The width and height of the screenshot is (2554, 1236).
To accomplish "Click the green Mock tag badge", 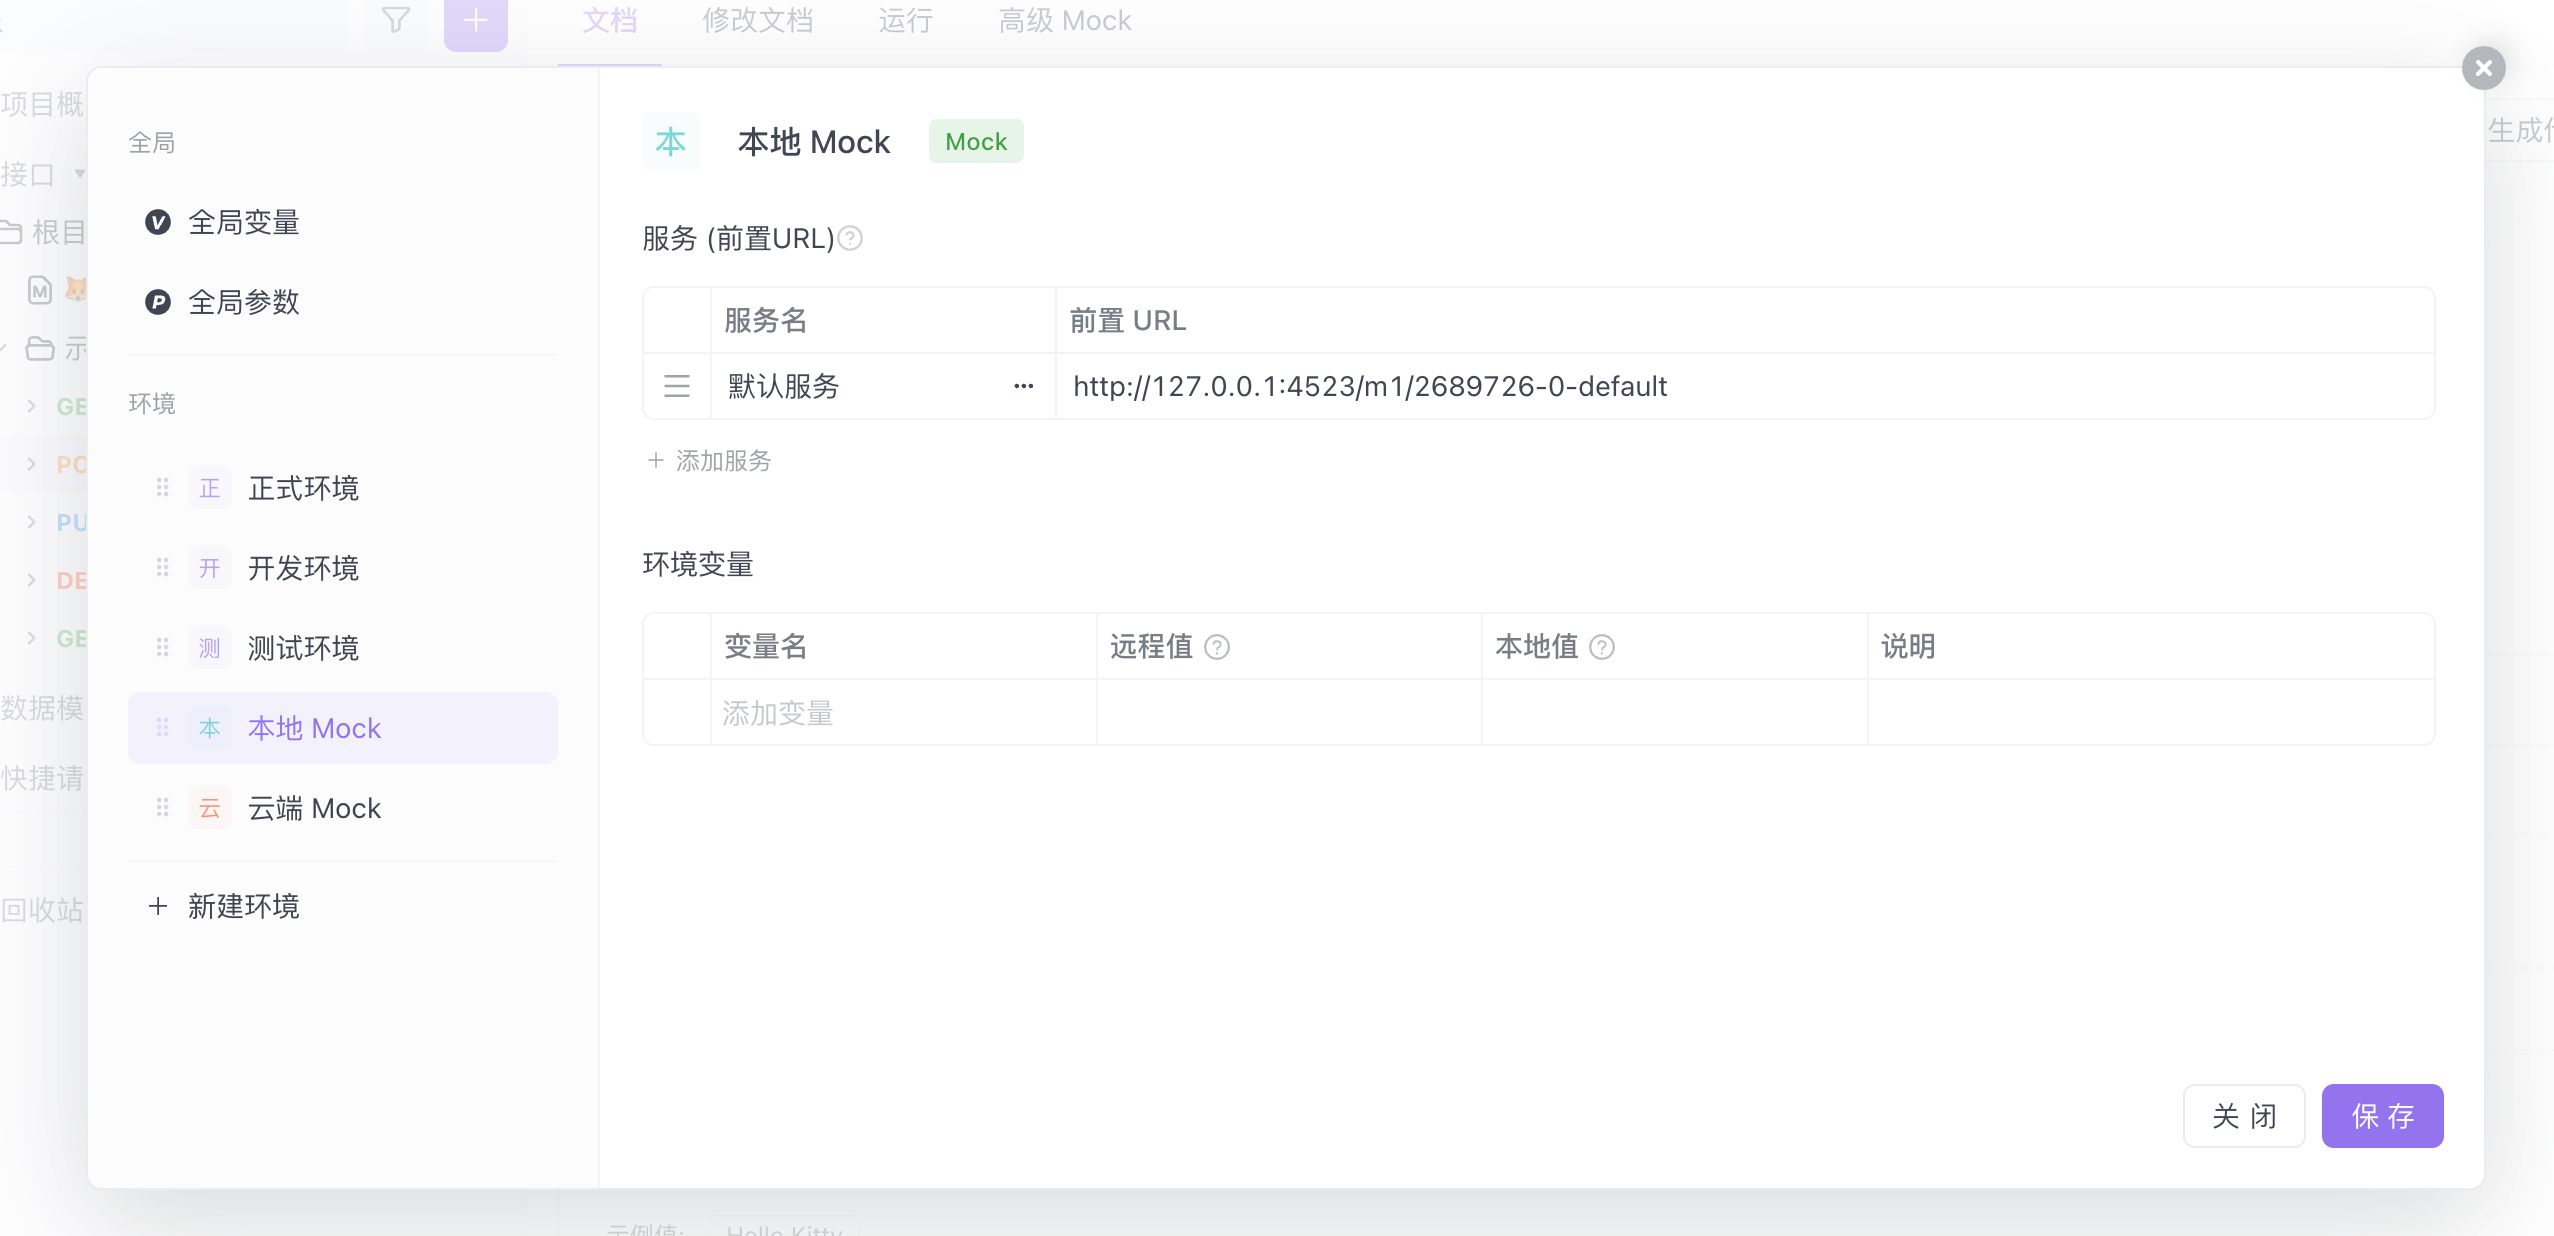I will pyautogui.click(x=976, y=142).
